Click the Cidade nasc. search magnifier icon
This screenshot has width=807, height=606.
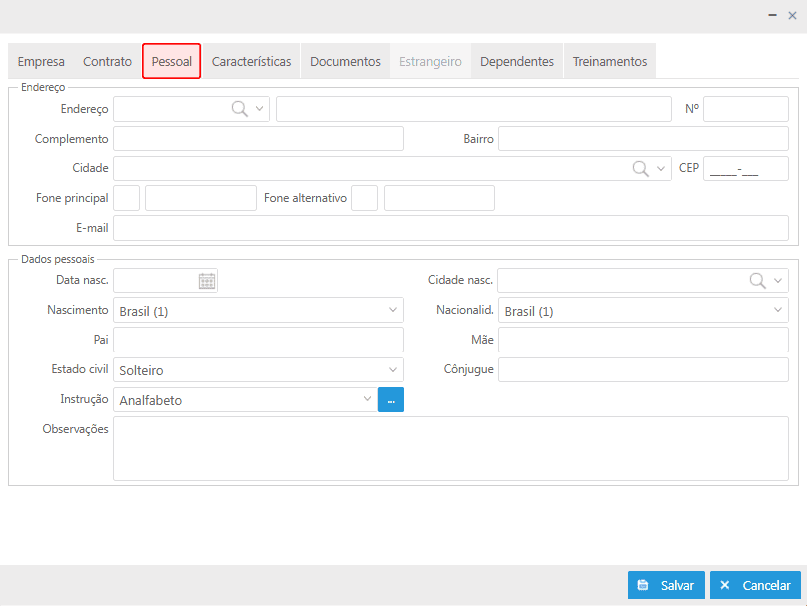click(x=757, y=281)
